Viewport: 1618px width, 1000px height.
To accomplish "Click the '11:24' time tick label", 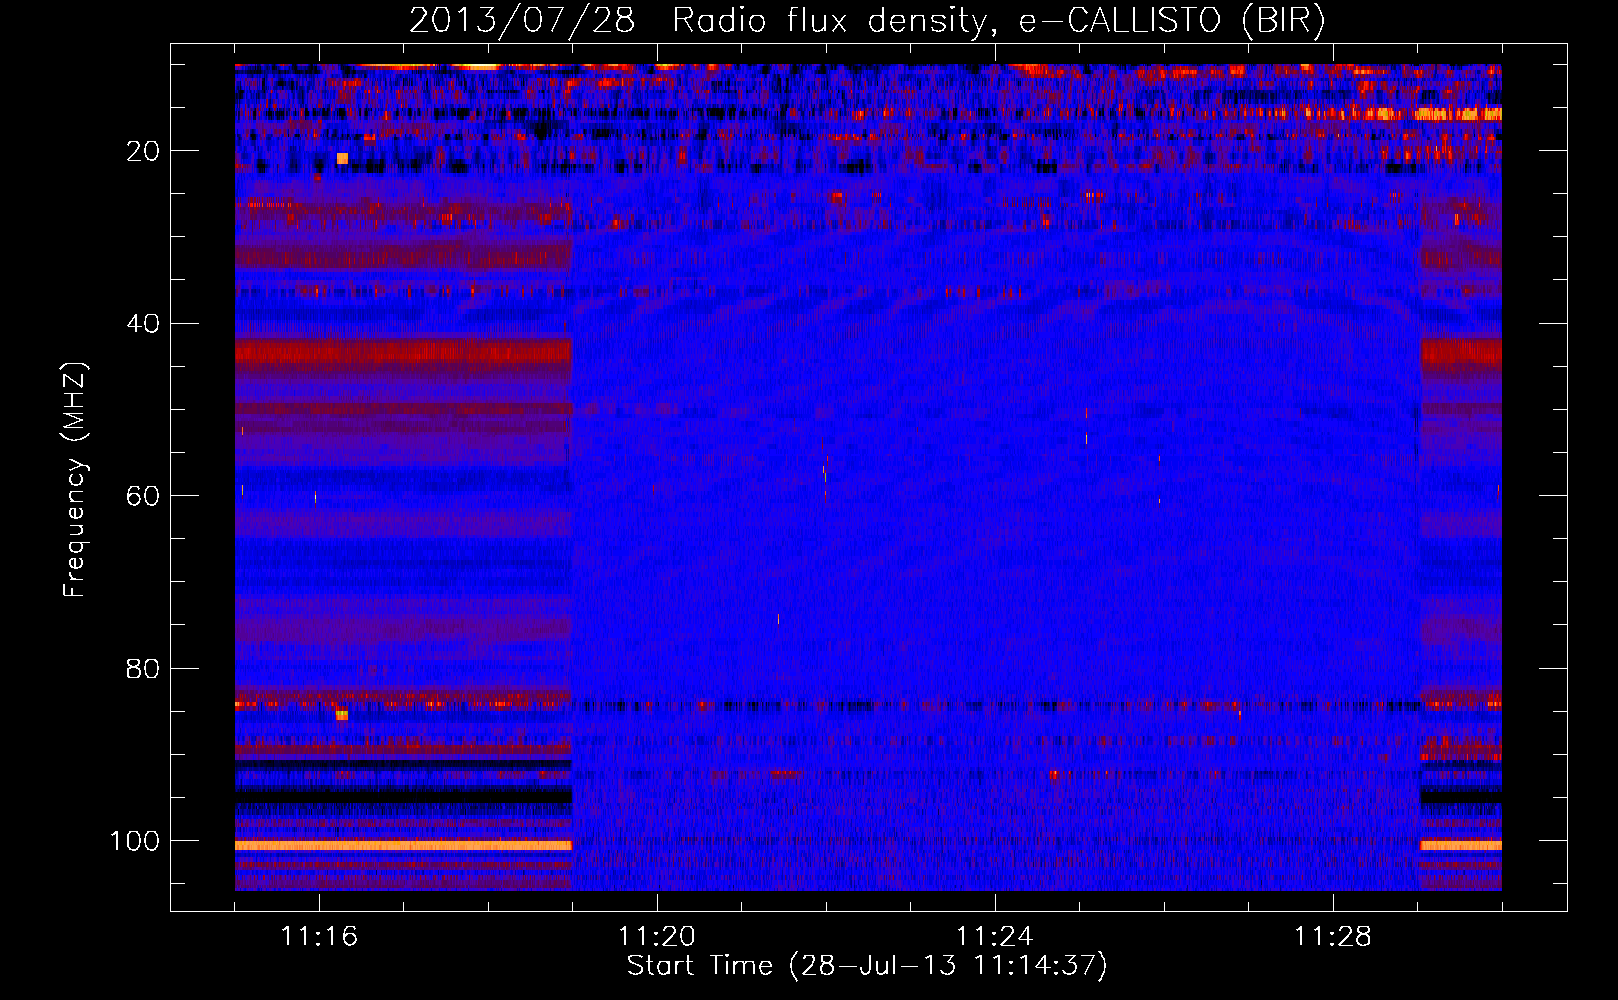I will point(995,937).
